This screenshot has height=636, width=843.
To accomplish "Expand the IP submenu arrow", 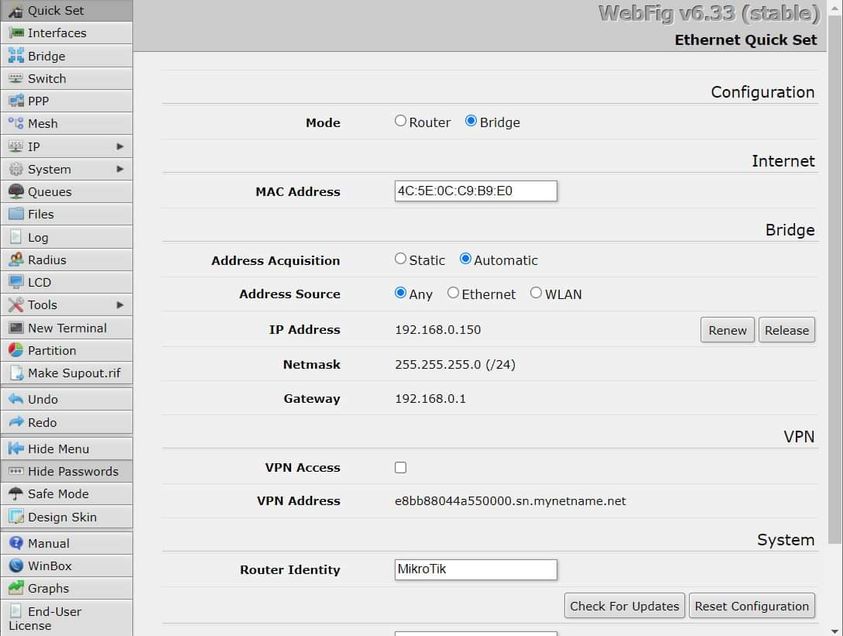I will coord(120,147).
